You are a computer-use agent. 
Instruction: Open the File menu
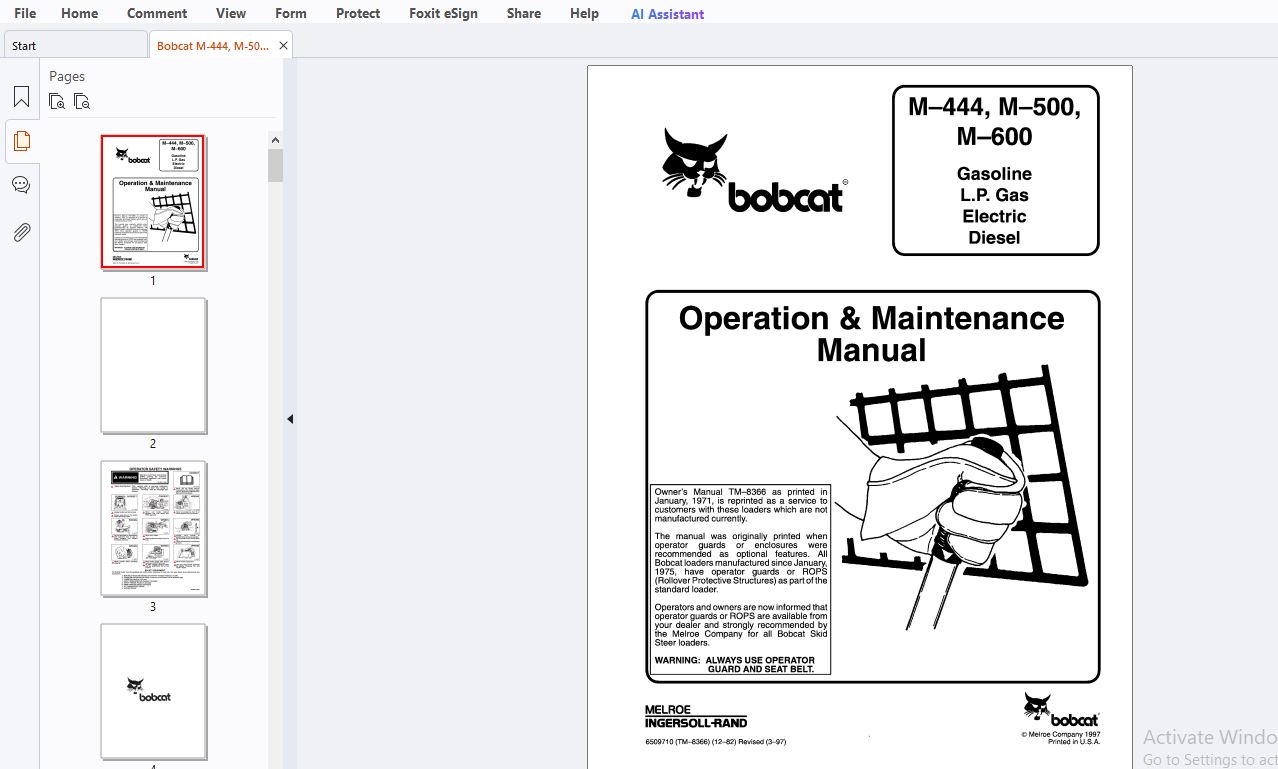click(25, 13)
